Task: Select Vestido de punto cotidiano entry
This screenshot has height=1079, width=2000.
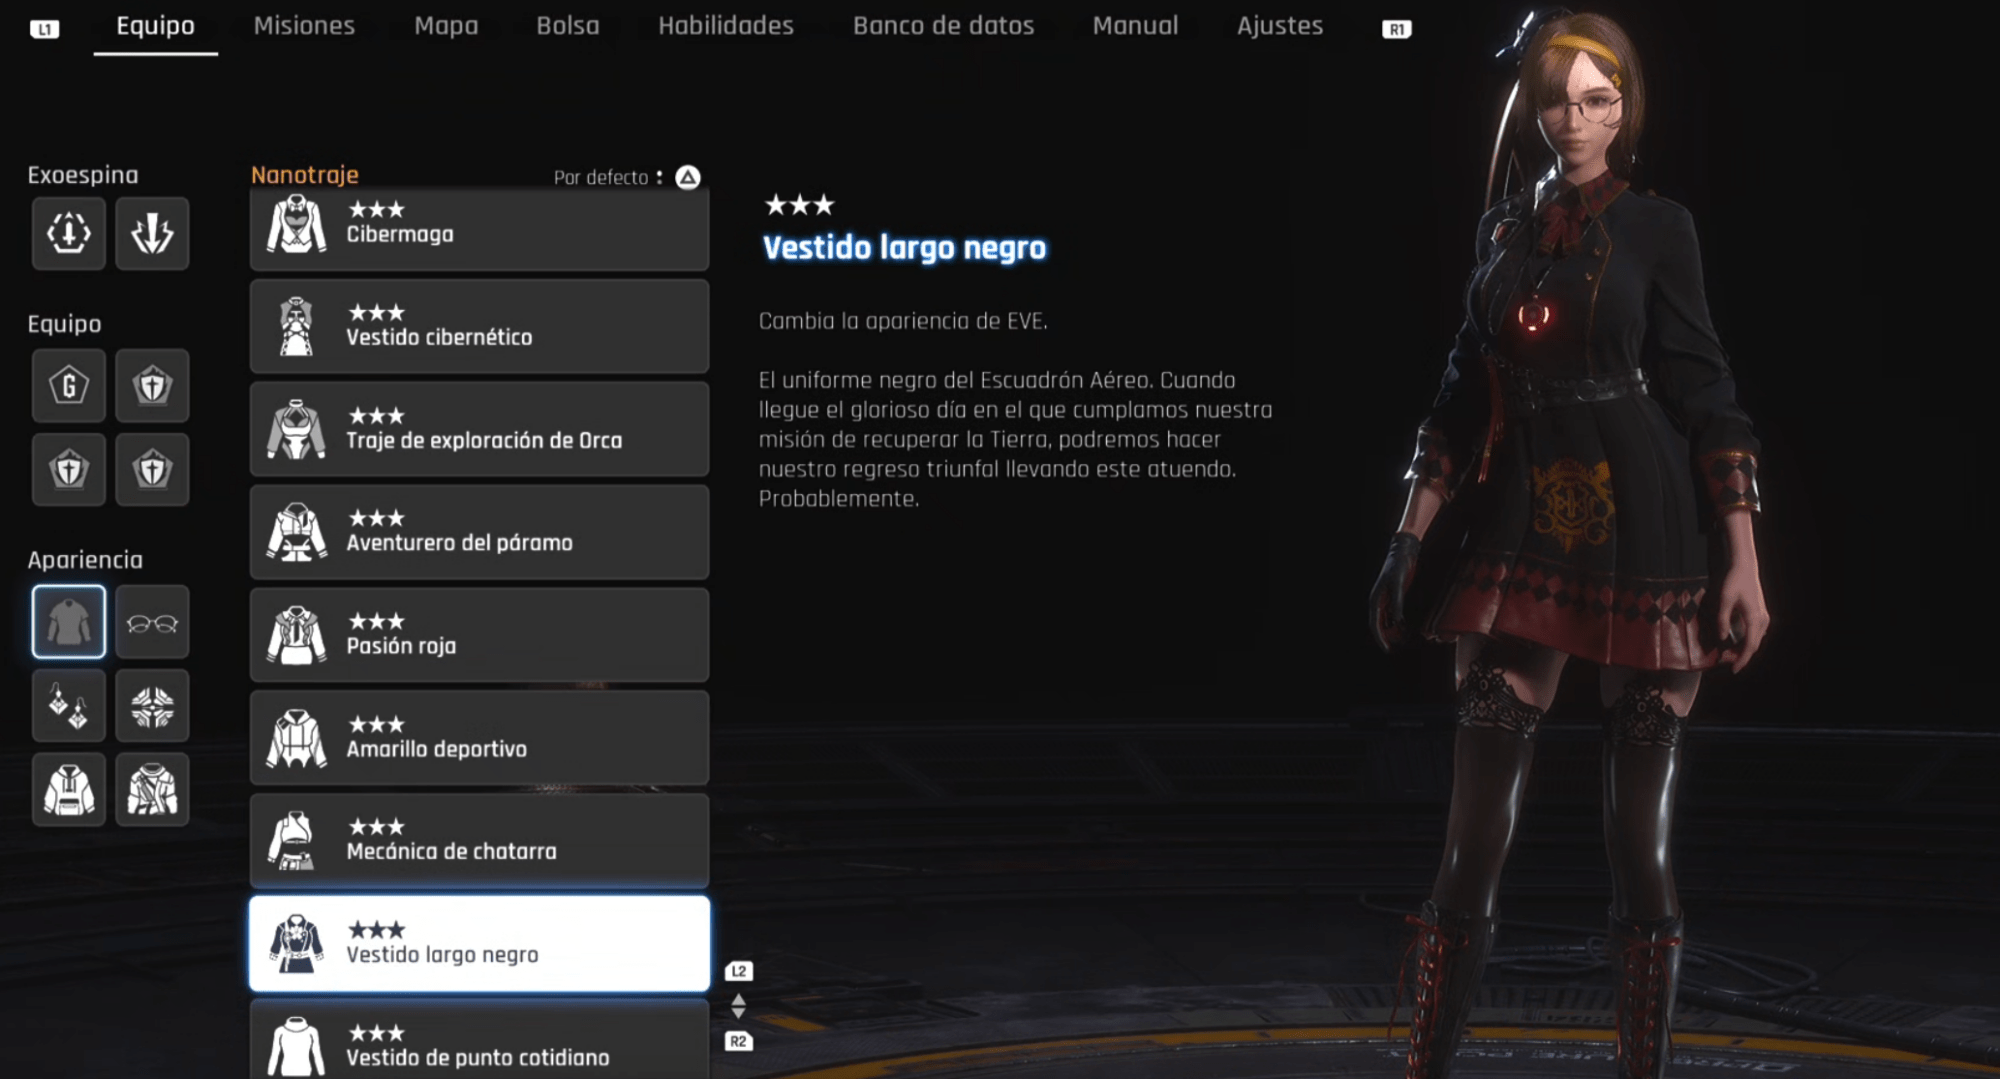Action: click(x=479, y=1040)
